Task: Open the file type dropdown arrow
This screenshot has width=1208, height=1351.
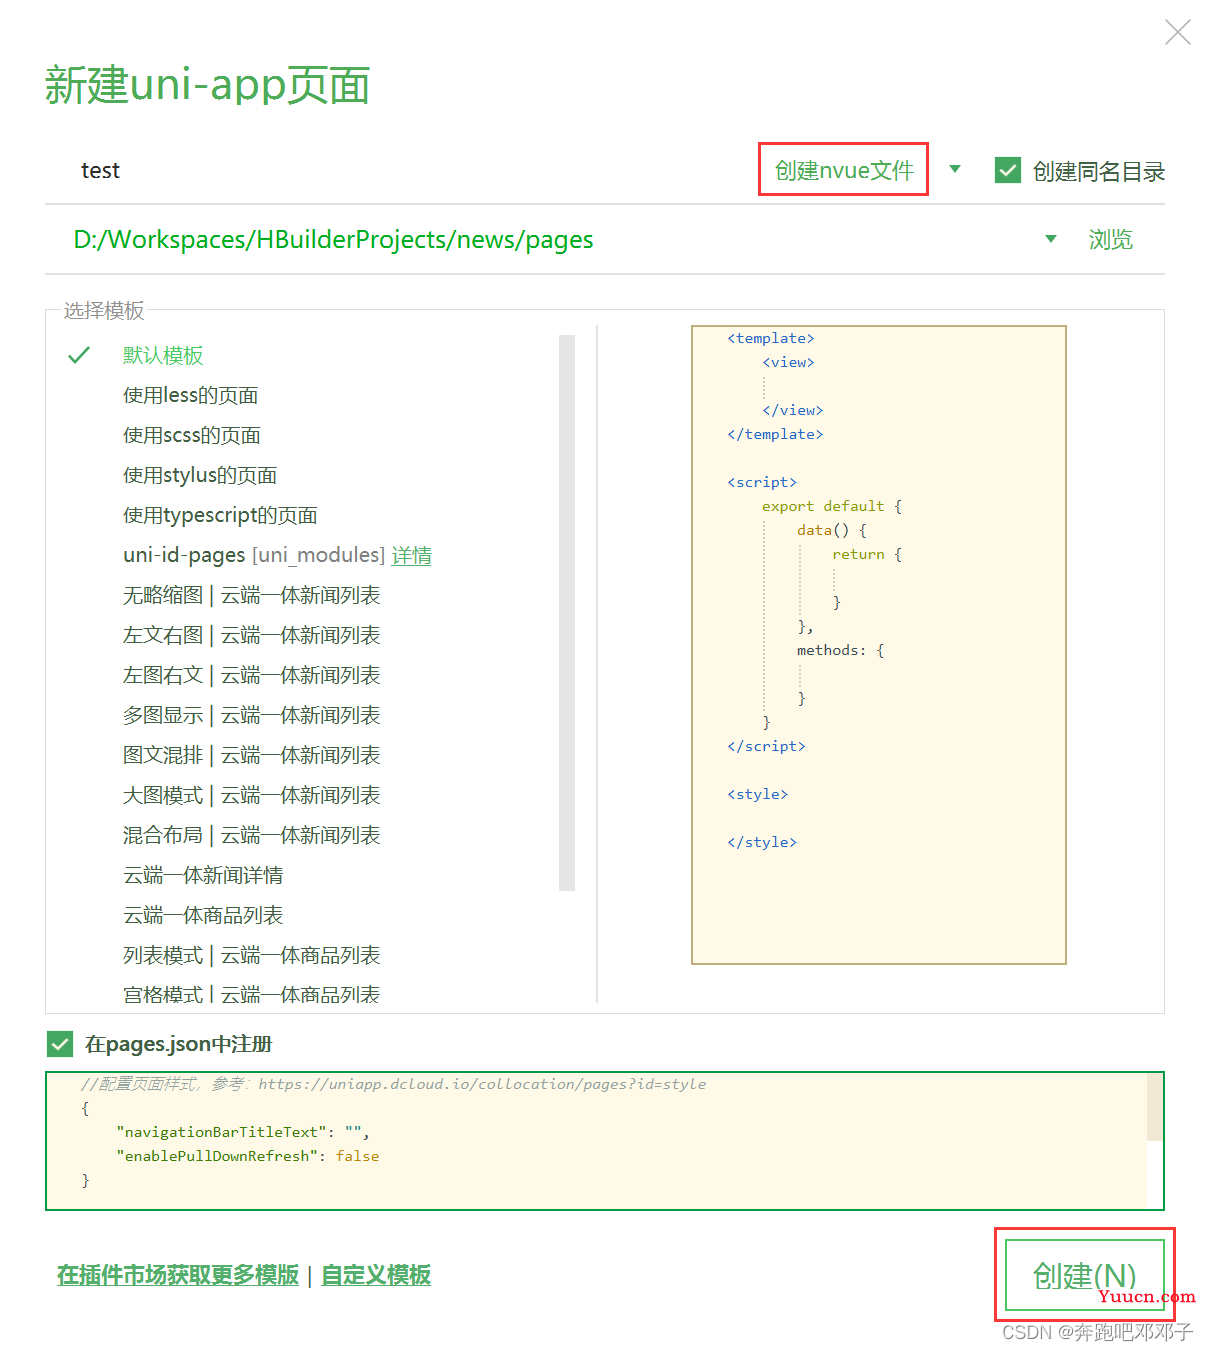Action: coord(955,169)
